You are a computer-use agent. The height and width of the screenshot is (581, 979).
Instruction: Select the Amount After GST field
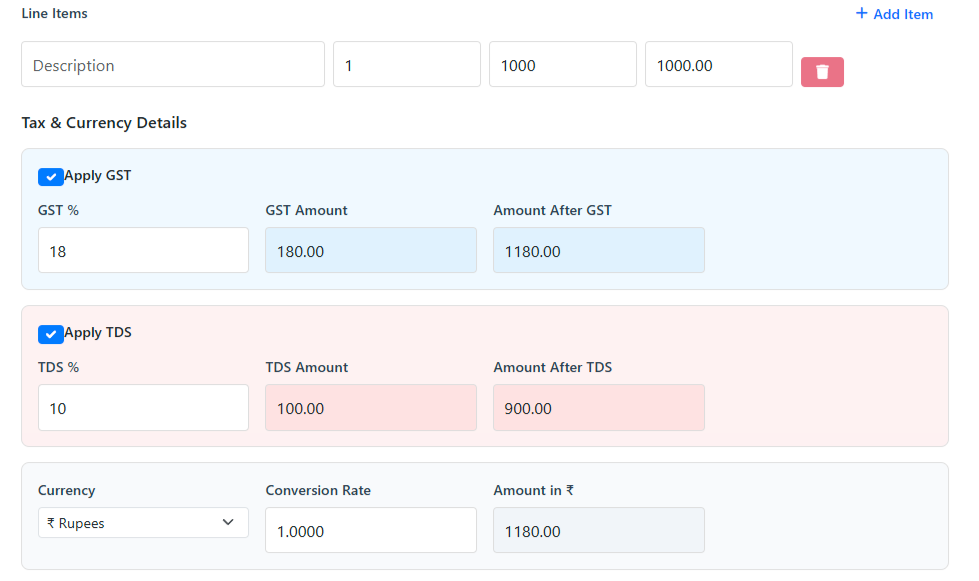598,251
